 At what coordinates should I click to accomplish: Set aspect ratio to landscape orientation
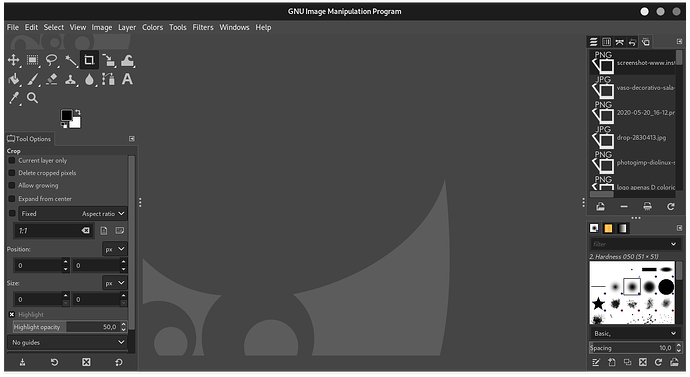[x=119, y=231]
